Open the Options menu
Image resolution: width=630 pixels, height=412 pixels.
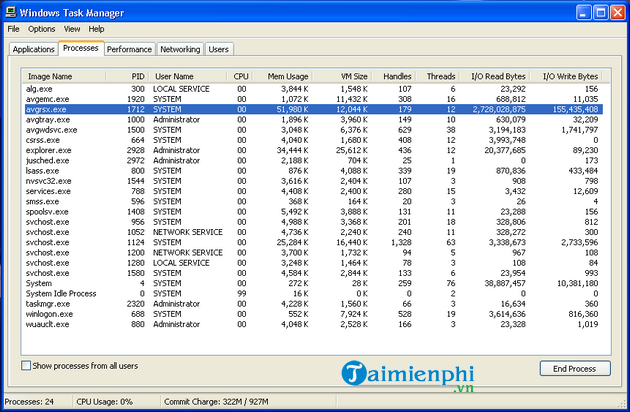tap(41, 29)
